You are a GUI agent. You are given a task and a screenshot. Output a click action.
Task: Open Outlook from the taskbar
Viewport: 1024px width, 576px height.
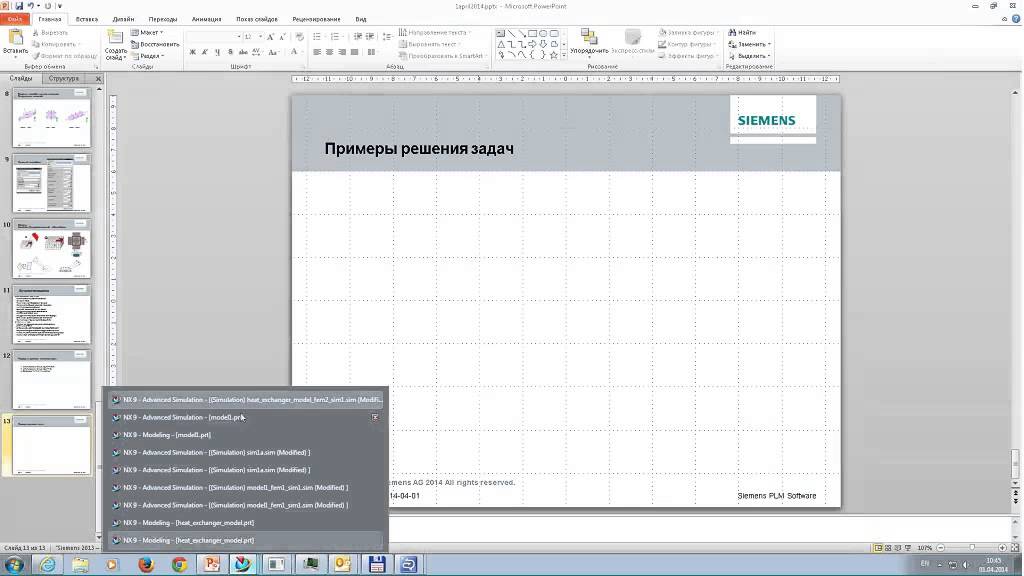click(342, 564)
